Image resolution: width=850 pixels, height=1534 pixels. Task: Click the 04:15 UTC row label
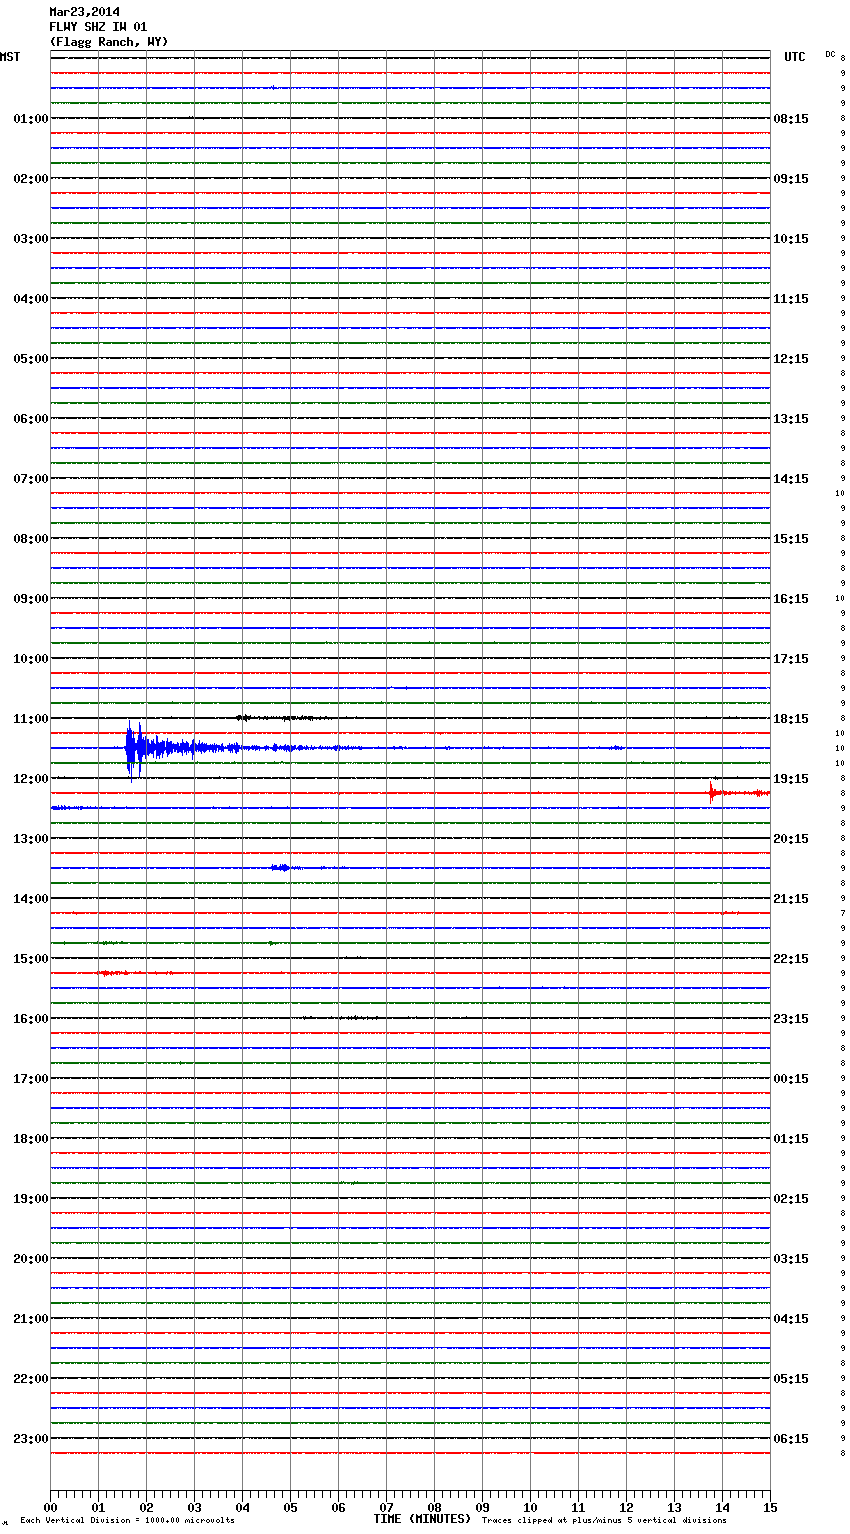click(791, 1318)
